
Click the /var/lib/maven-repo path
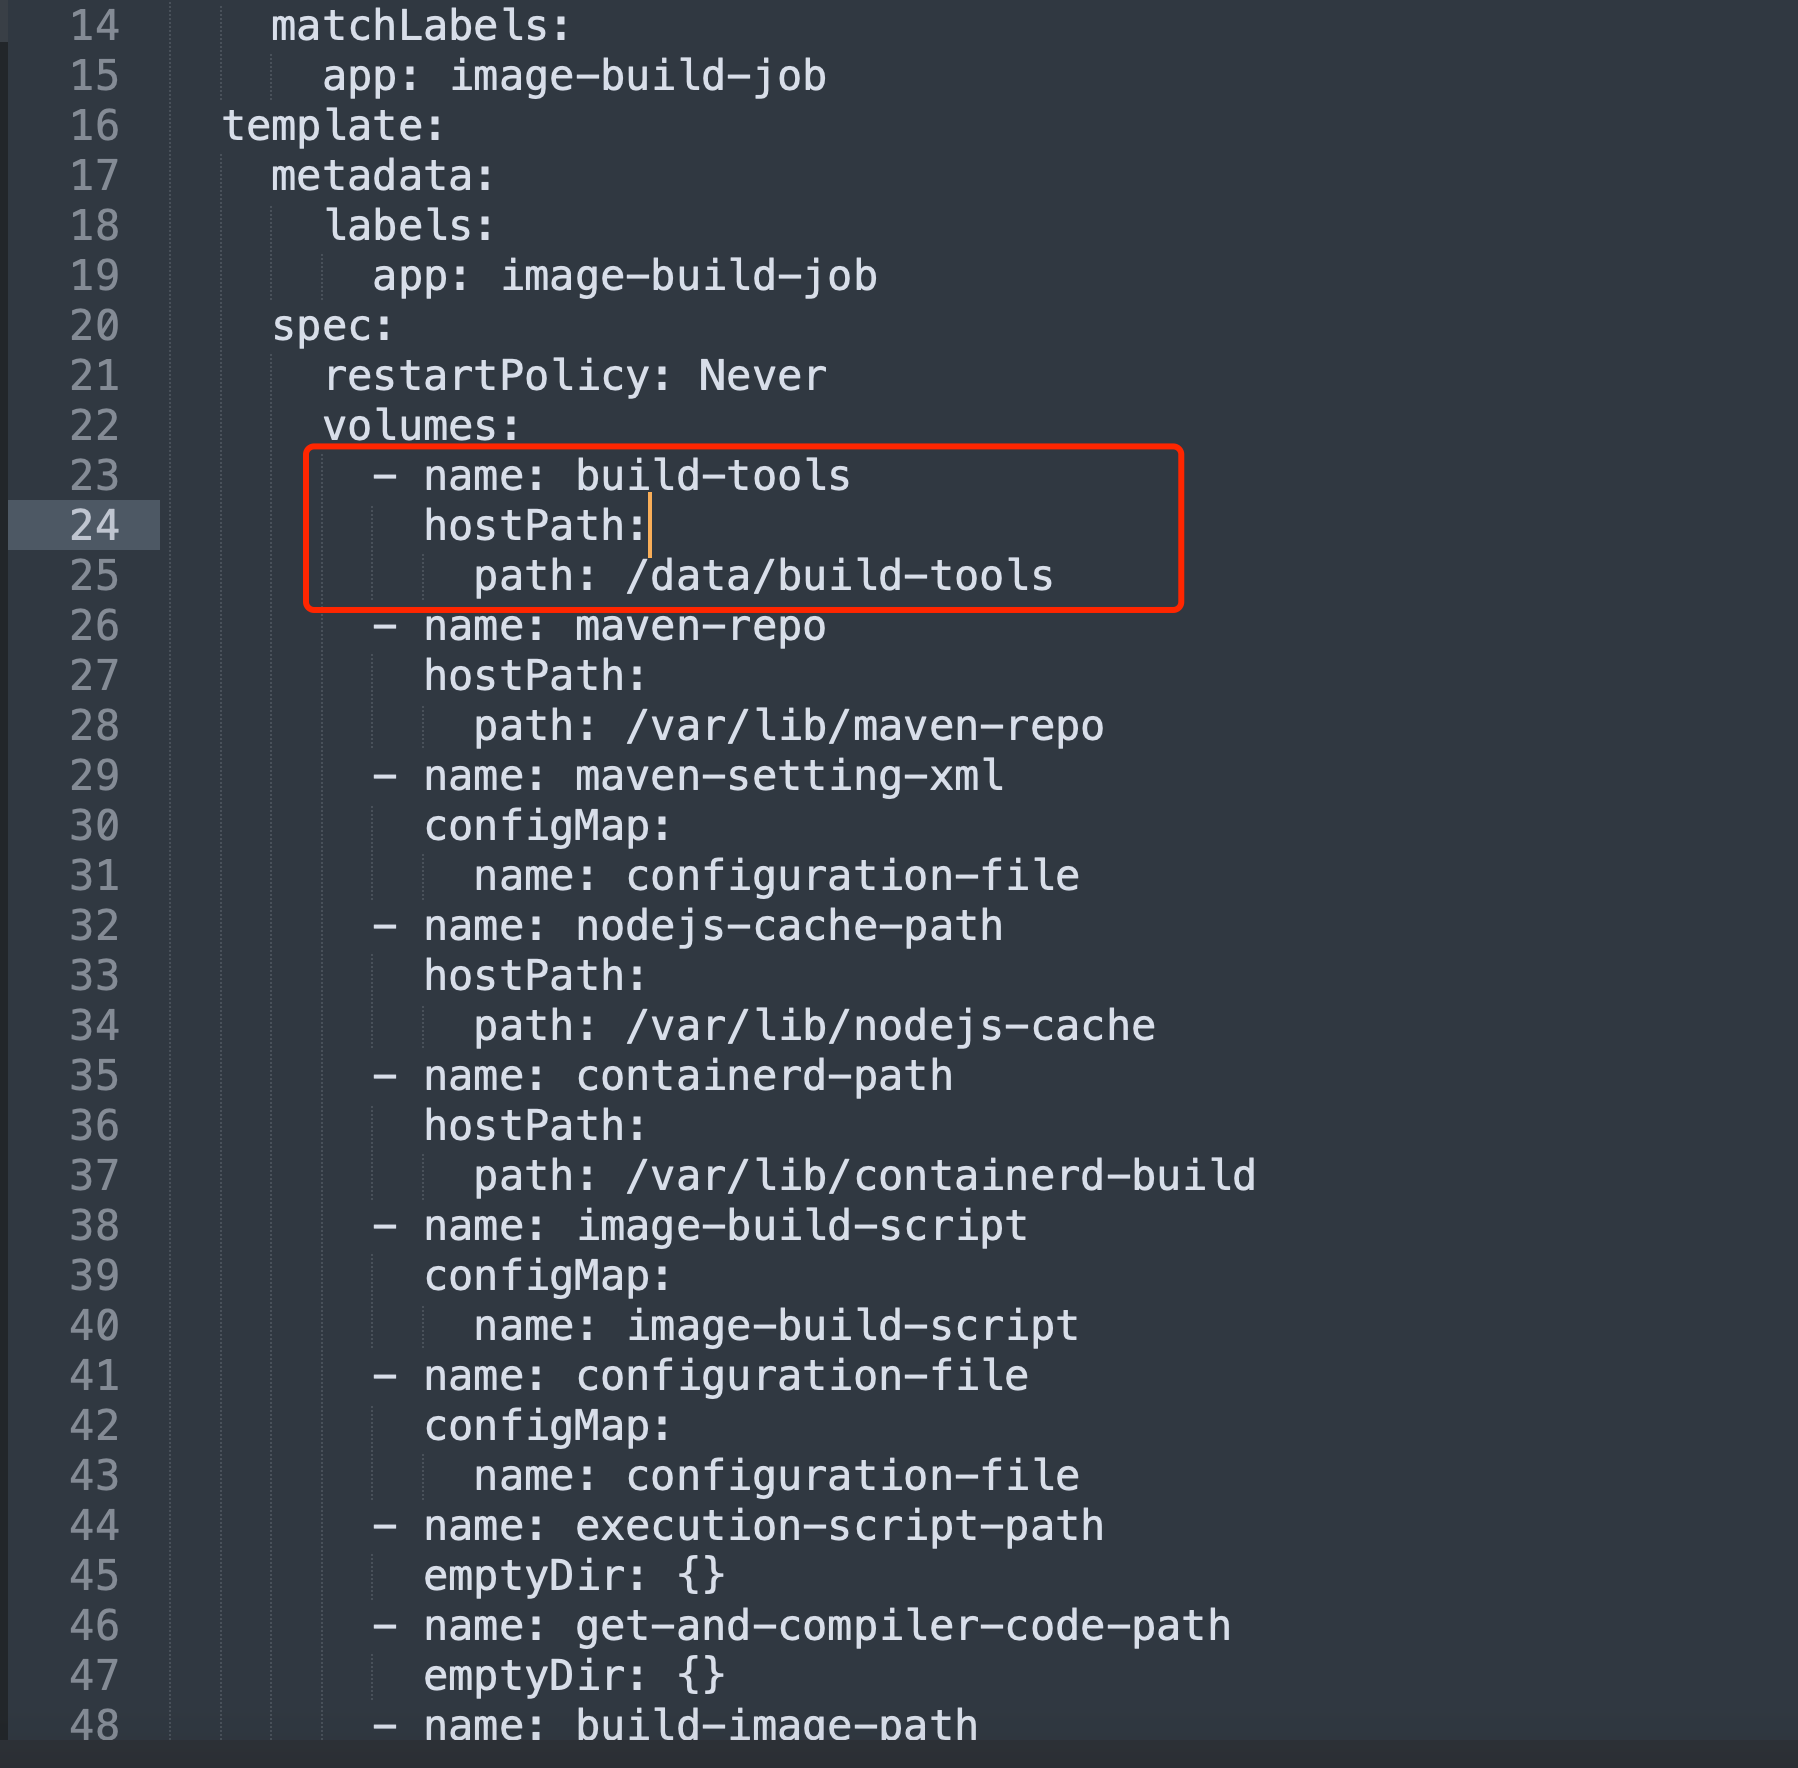pos(865,726)
